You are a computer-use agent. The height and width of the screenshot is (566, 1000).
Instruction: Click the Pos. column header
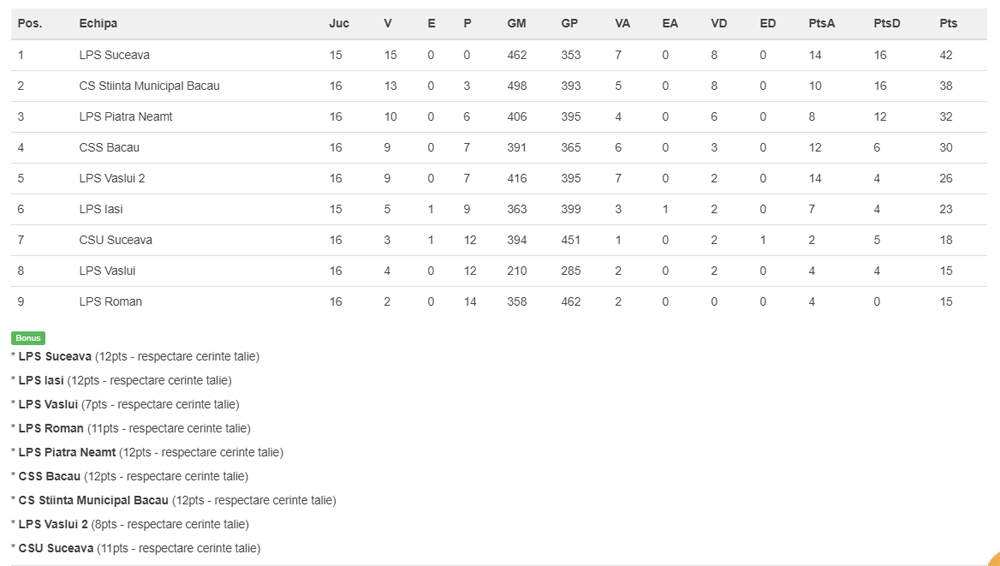[29, 23]
